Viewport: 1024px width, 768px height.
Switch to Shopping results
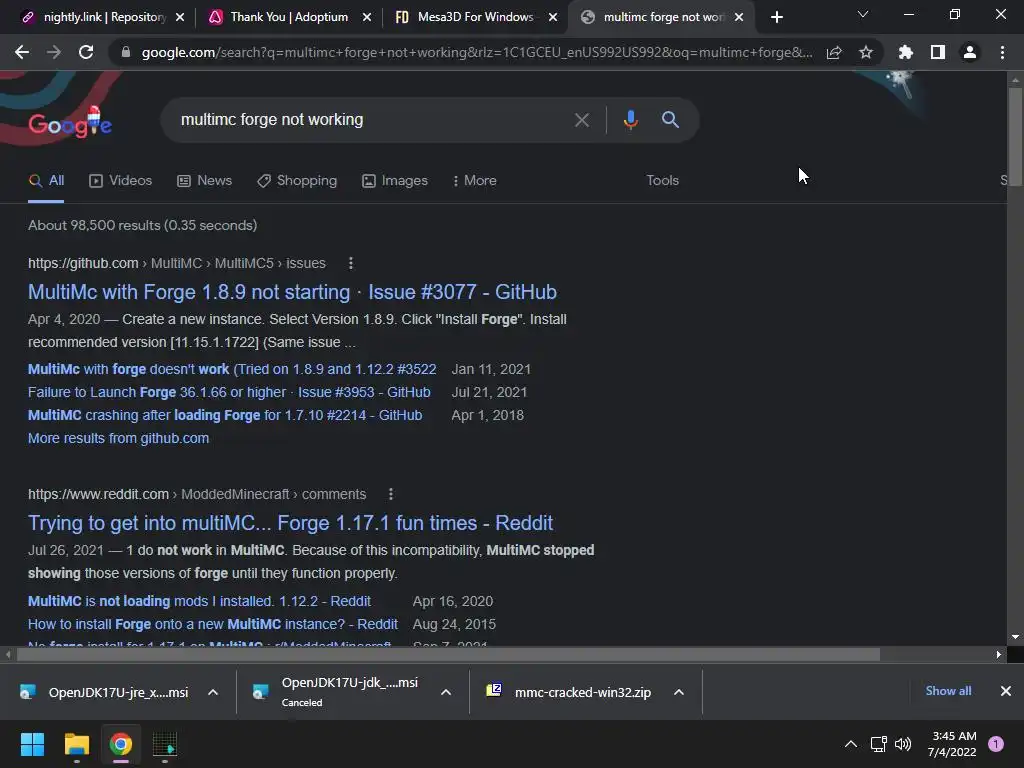click(x=297, y=181)
